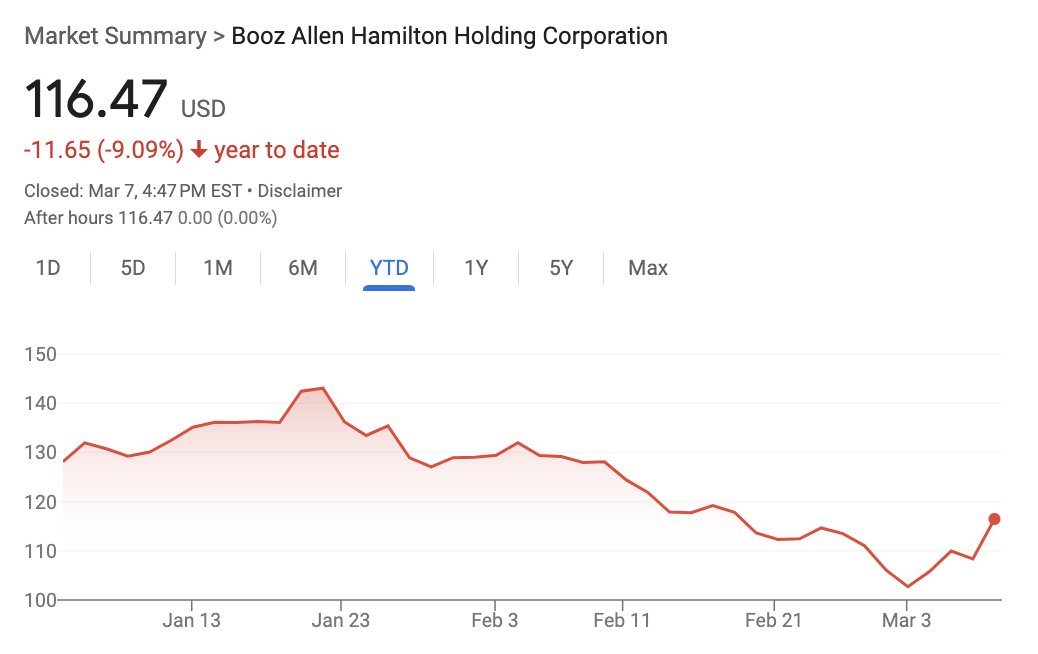1038x654 pixels.
Task: View the 1Y price range
Action: pyautogui.click(x=476, y=268)
